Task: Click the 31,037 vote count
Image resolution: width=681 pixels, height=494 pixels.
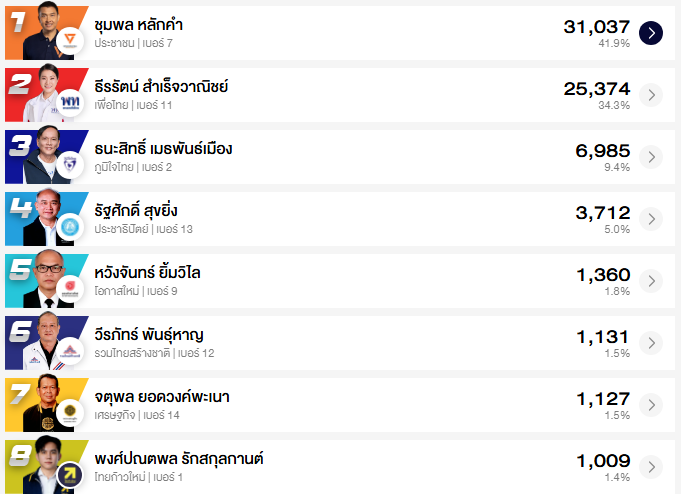Action: click(x=596, y=26)
